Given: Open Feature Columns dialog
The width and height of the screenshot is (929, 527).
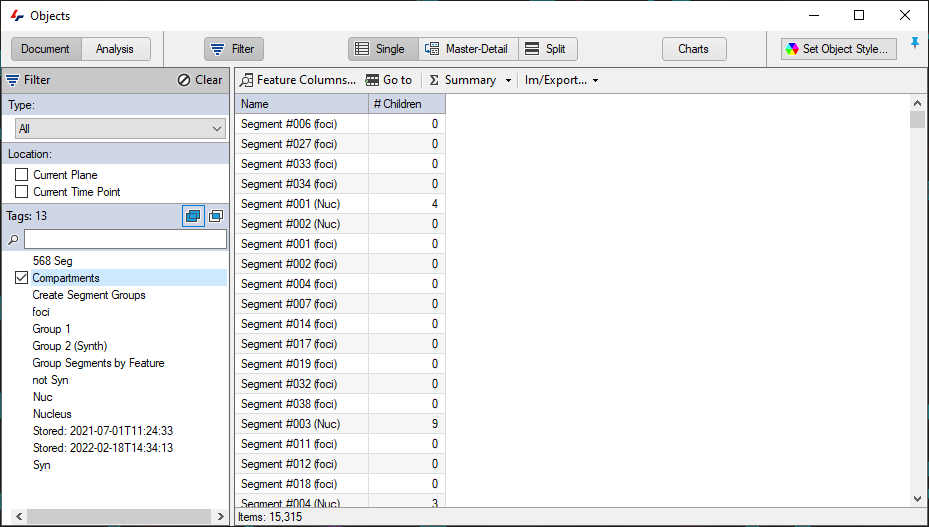Looking at the screenshot, I should [x=298, y=80].
